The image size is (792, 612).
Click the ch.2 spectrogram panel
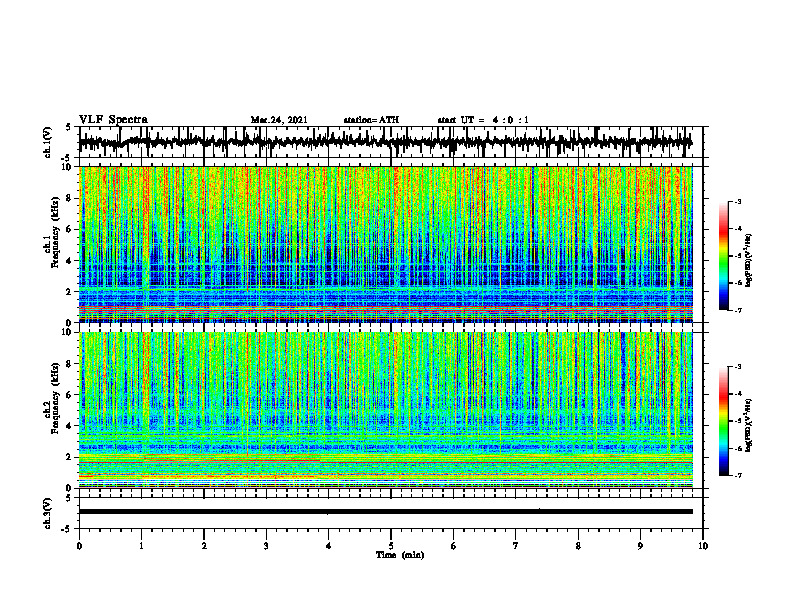[x=386, y=410]
